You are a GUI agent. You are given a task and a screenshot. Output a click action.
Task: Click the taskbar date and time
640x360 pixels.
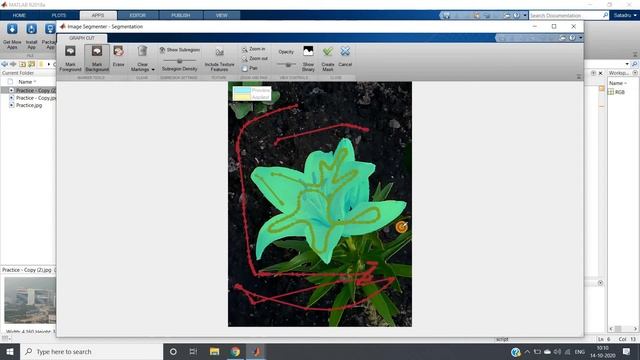click(602, 351)
